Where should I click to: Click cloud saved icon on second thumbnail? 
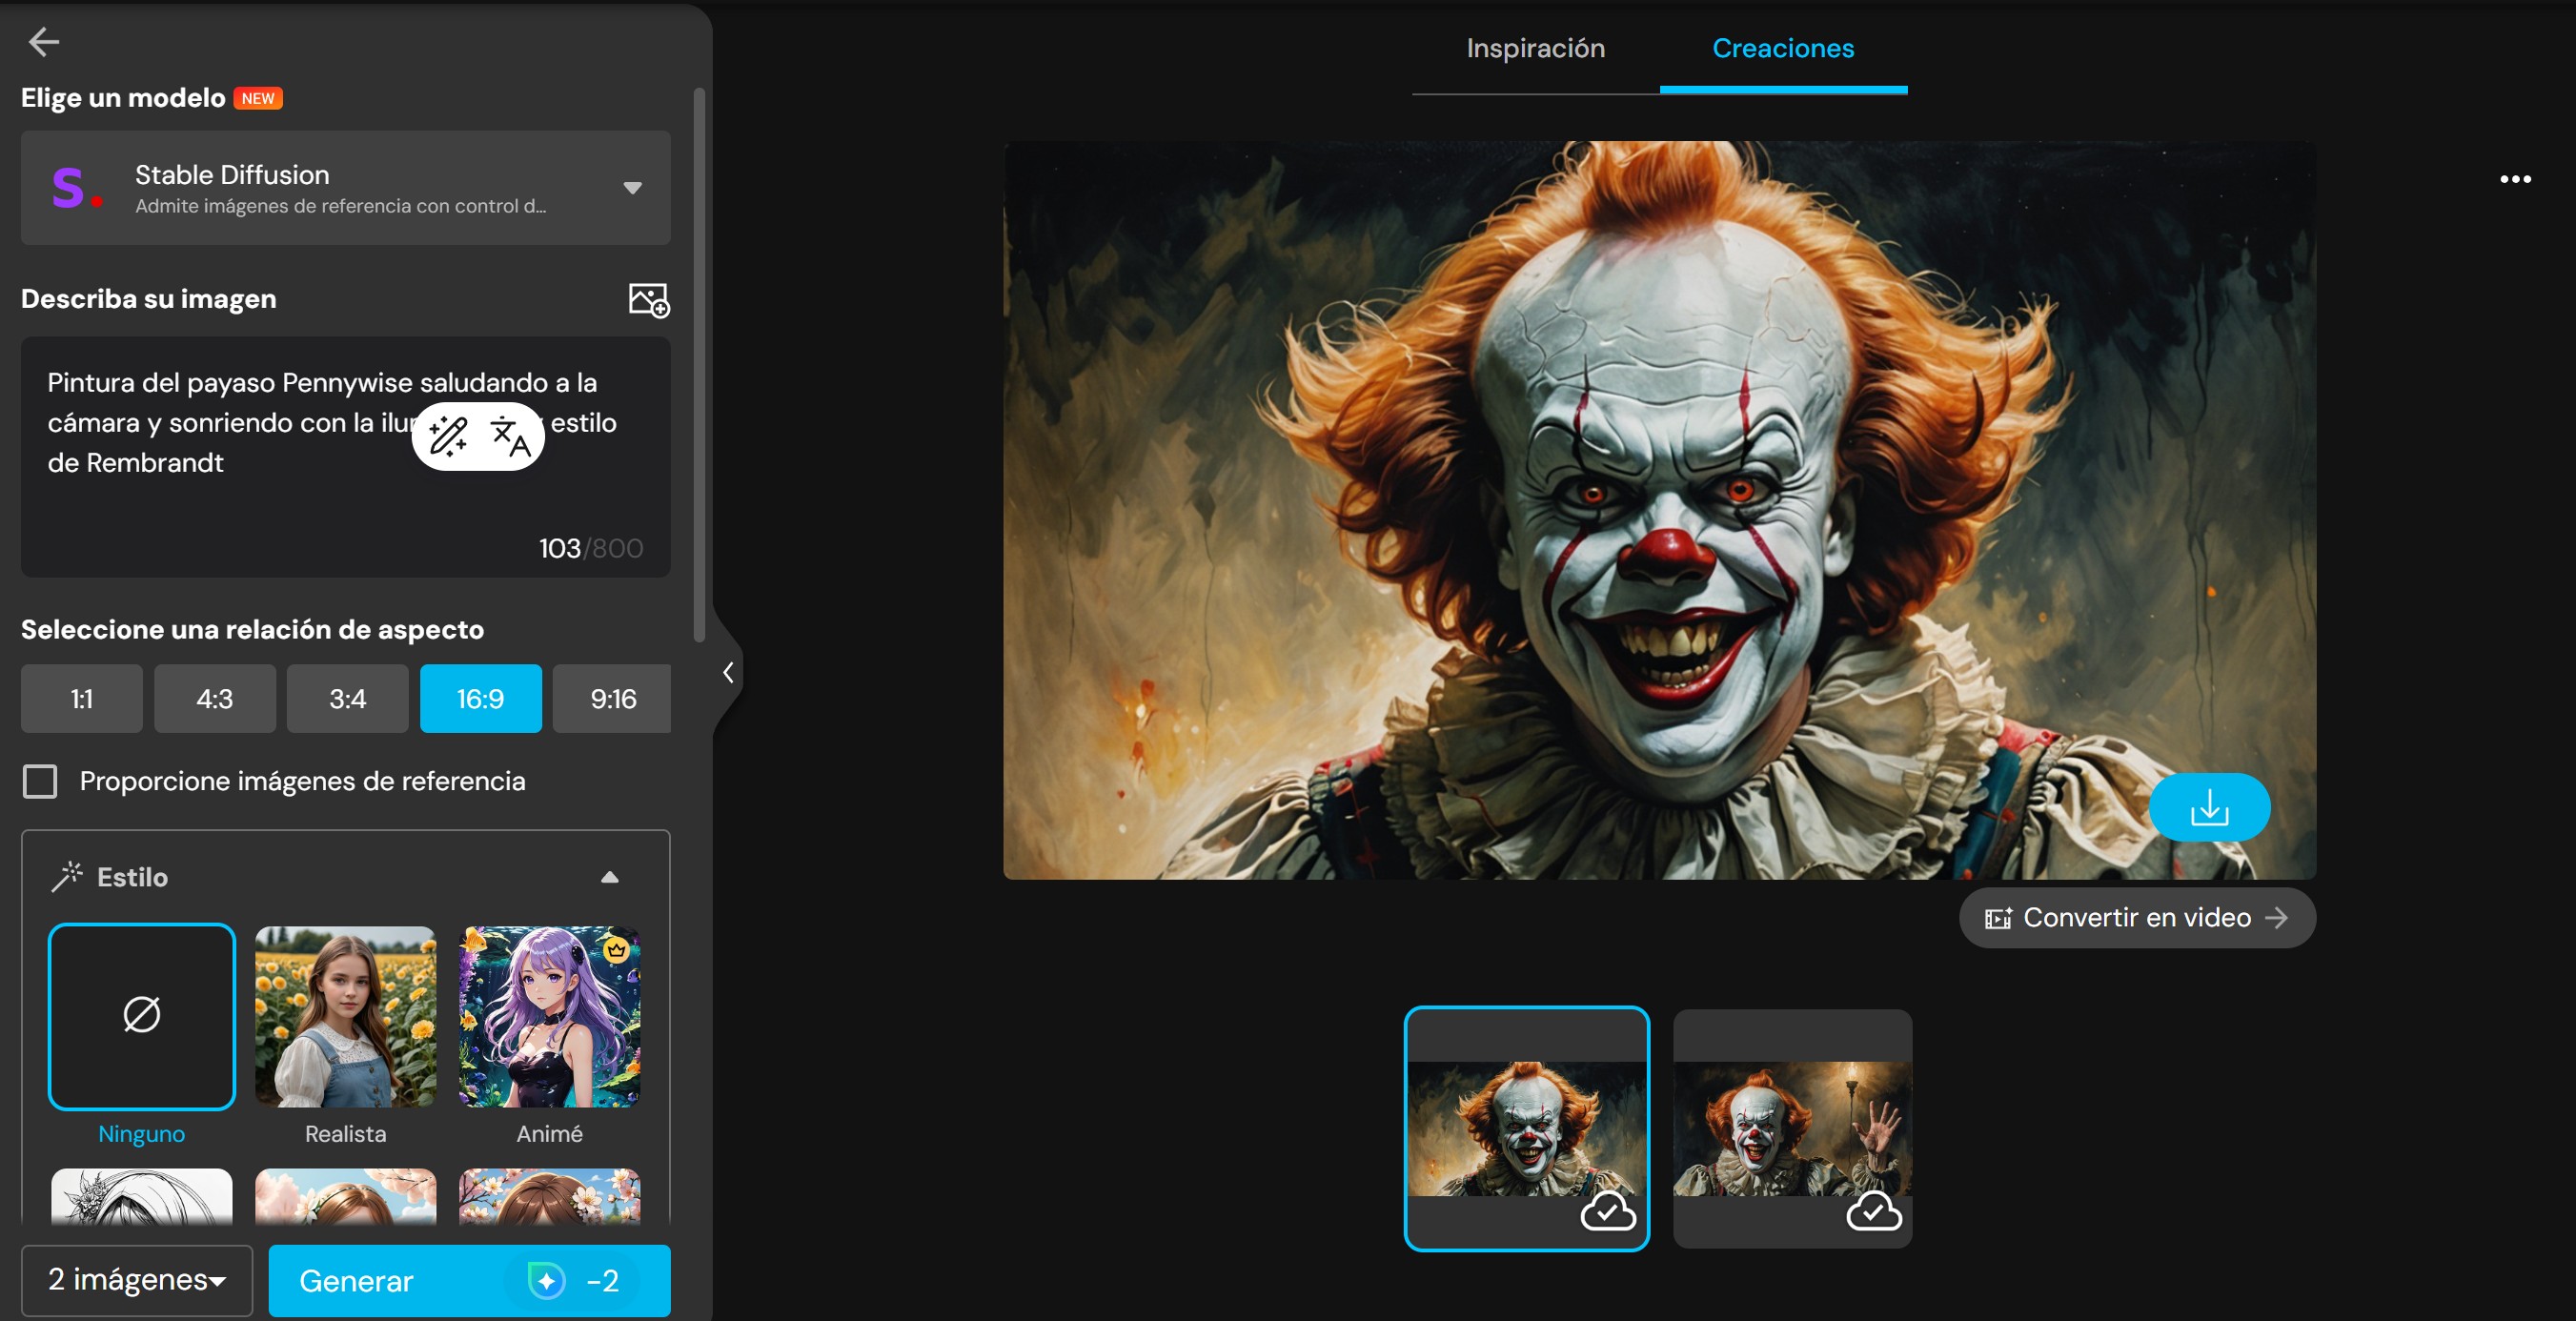click(x=1873, y=1212)
